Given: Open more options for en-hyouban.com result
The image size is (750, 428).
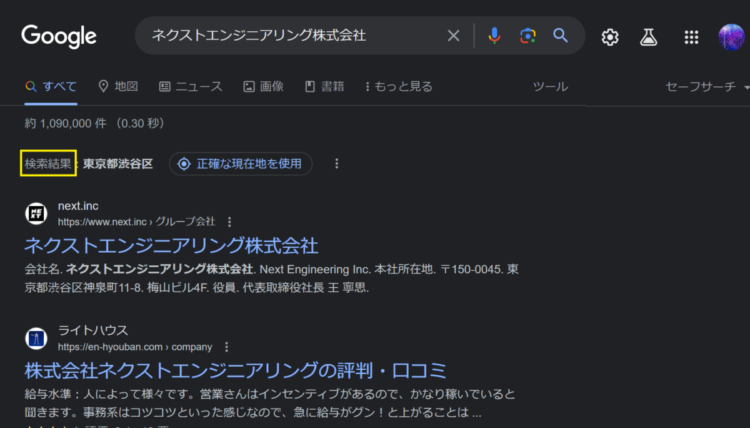Looking at the screenshot, I should tap(227, 347).
